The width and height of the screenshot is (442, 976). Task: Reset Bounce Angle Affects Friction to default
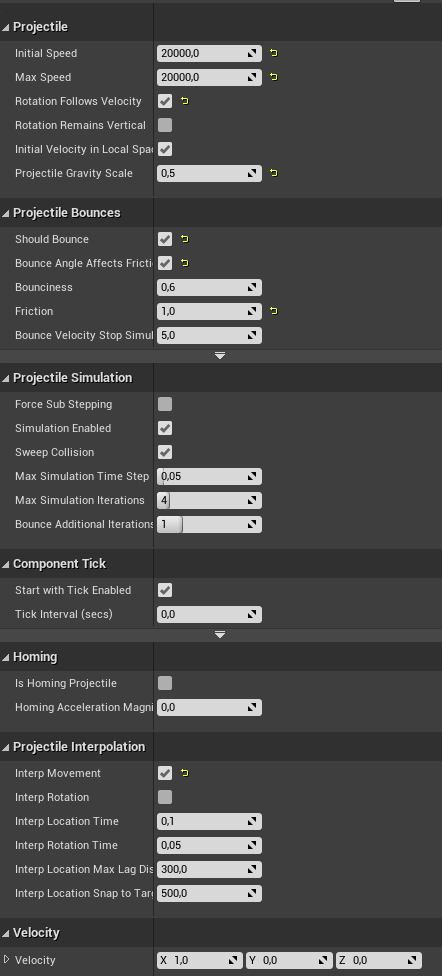[184, 263]
